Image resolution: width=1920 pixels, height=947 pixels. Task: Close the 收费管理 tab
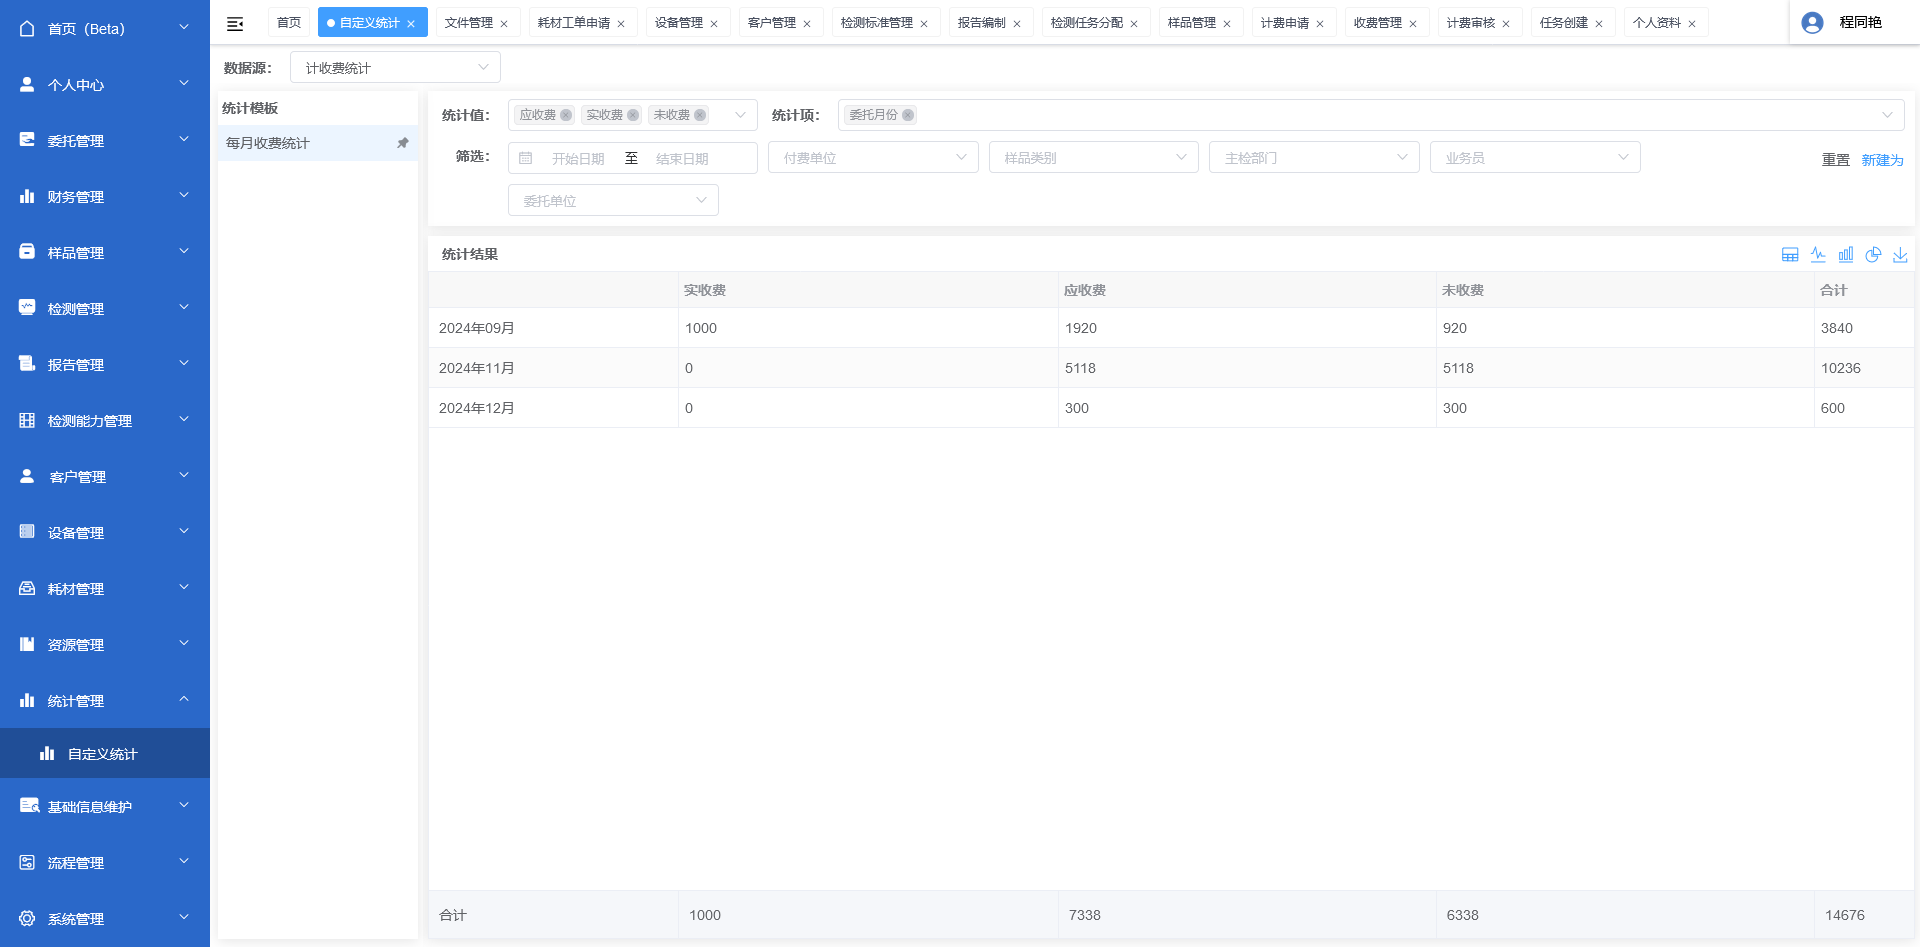click(1413, 23)
